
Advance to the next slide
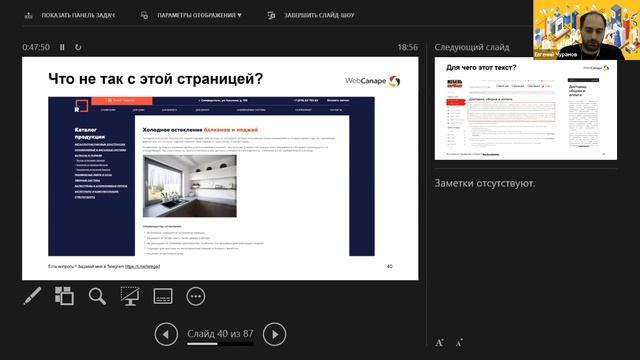click(x=274, y=334)
